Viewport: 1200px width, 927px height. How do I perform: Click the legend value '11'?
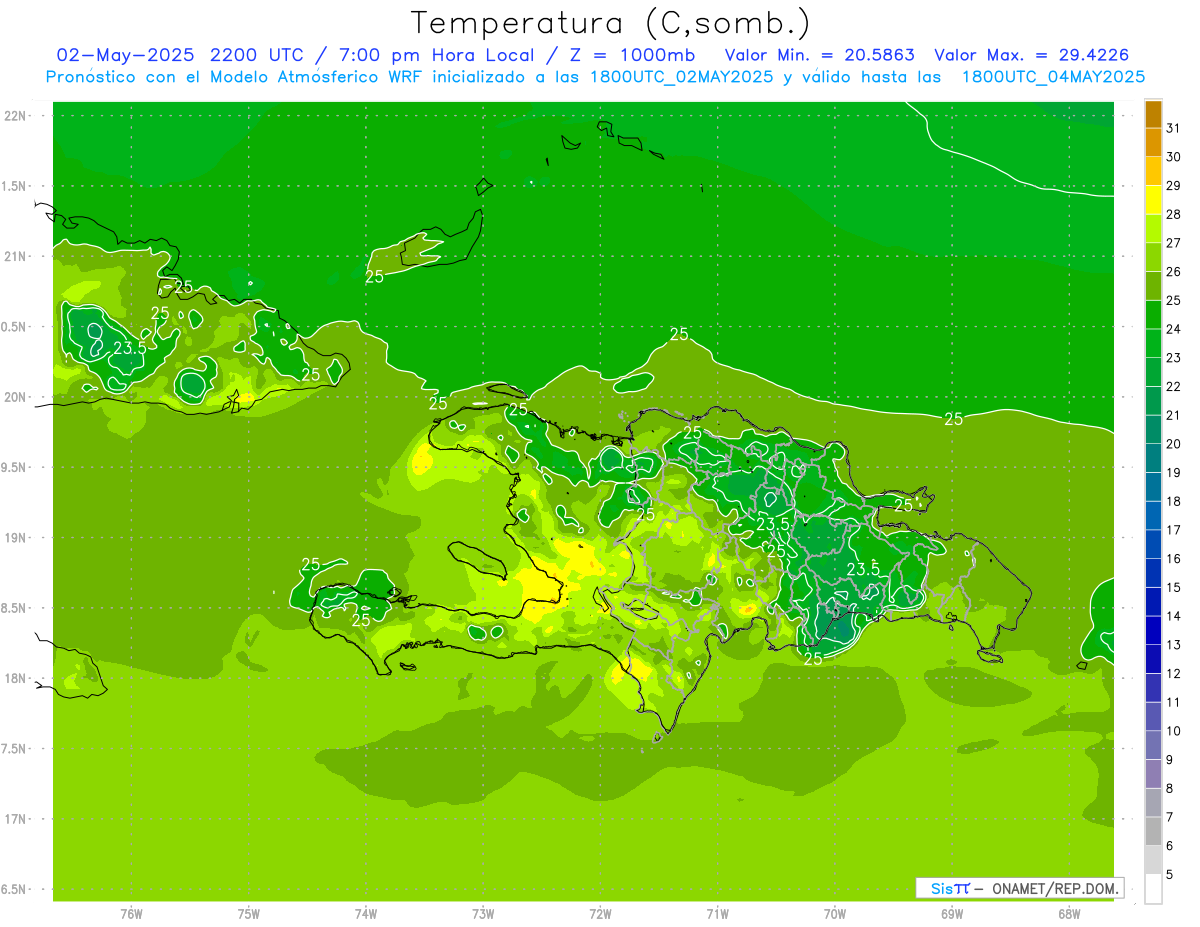(x=1173, y=702)
